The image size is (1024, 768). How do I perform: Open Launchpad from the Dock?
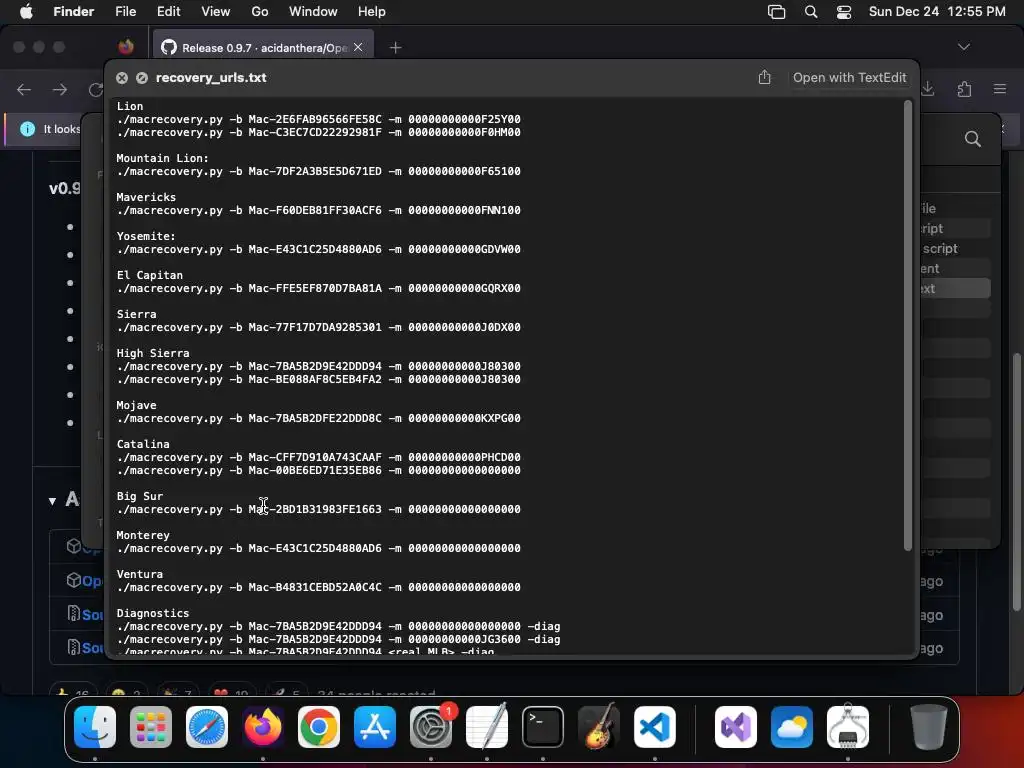(151, 727)
